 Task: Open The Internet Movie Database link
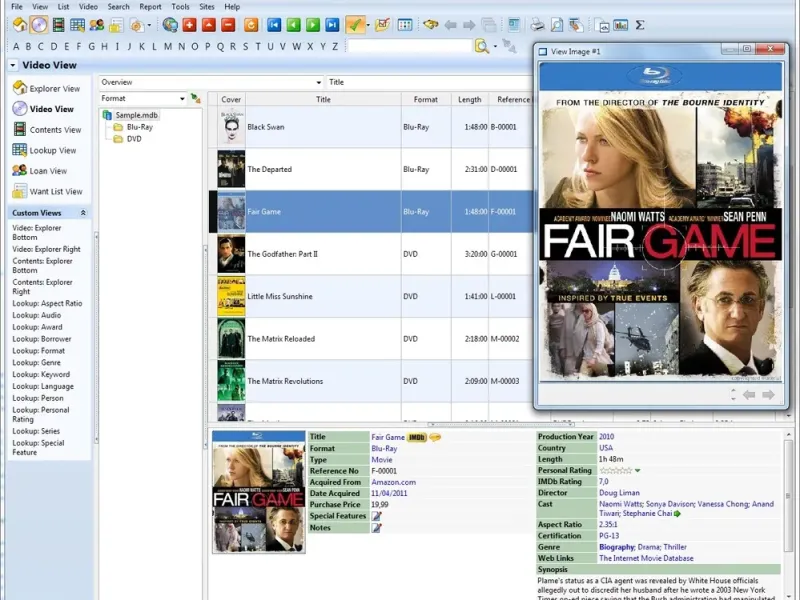(646, 558)
